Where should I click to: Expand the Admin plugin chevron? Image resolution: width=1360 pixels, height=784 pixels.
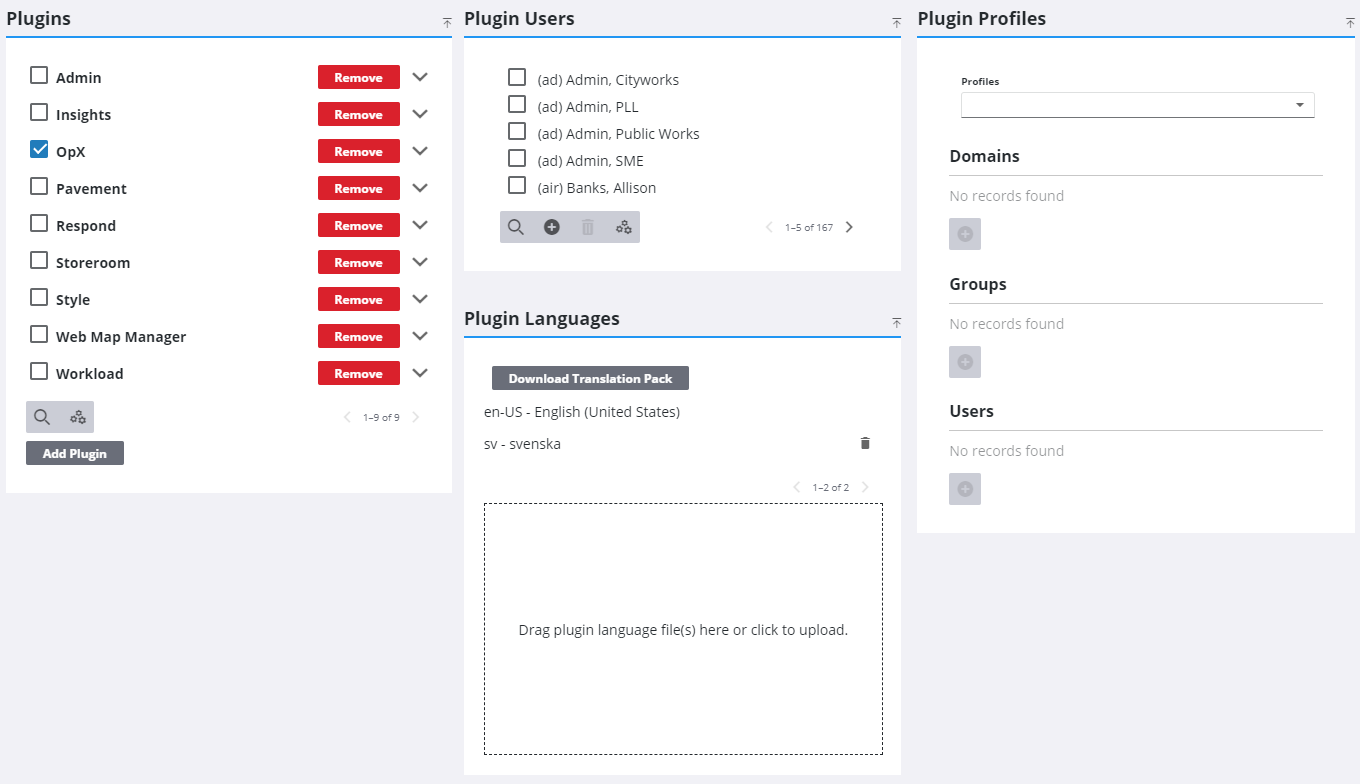420,77
